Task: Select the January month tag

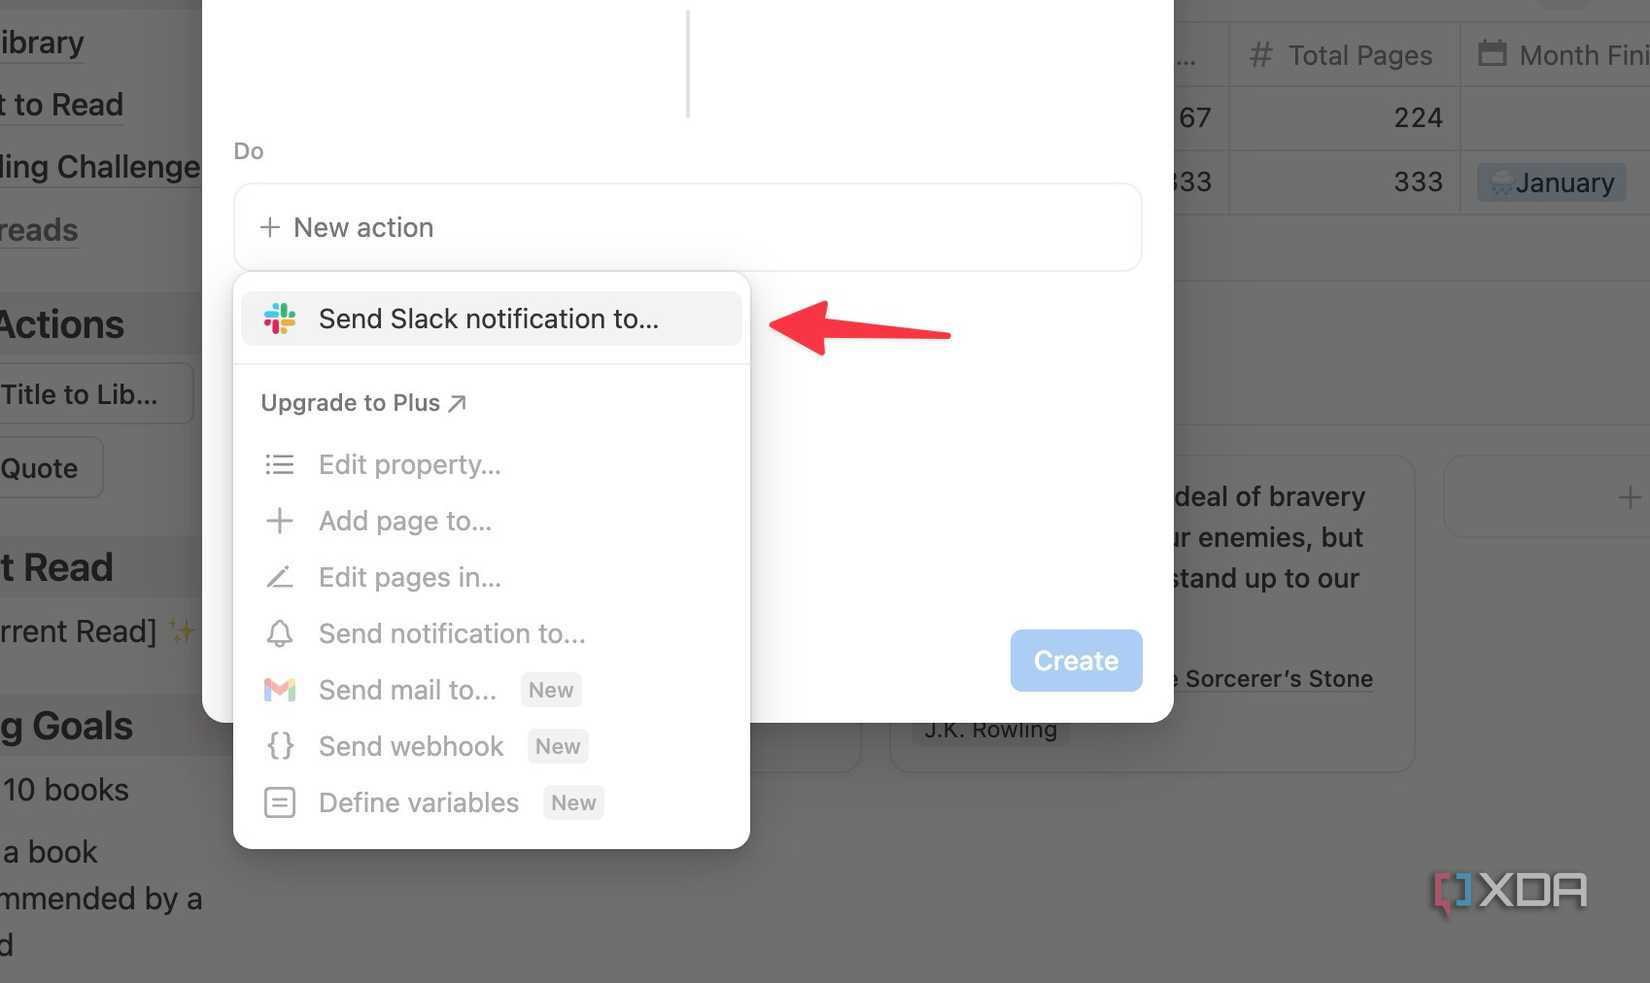Action: click(1551, 182)
